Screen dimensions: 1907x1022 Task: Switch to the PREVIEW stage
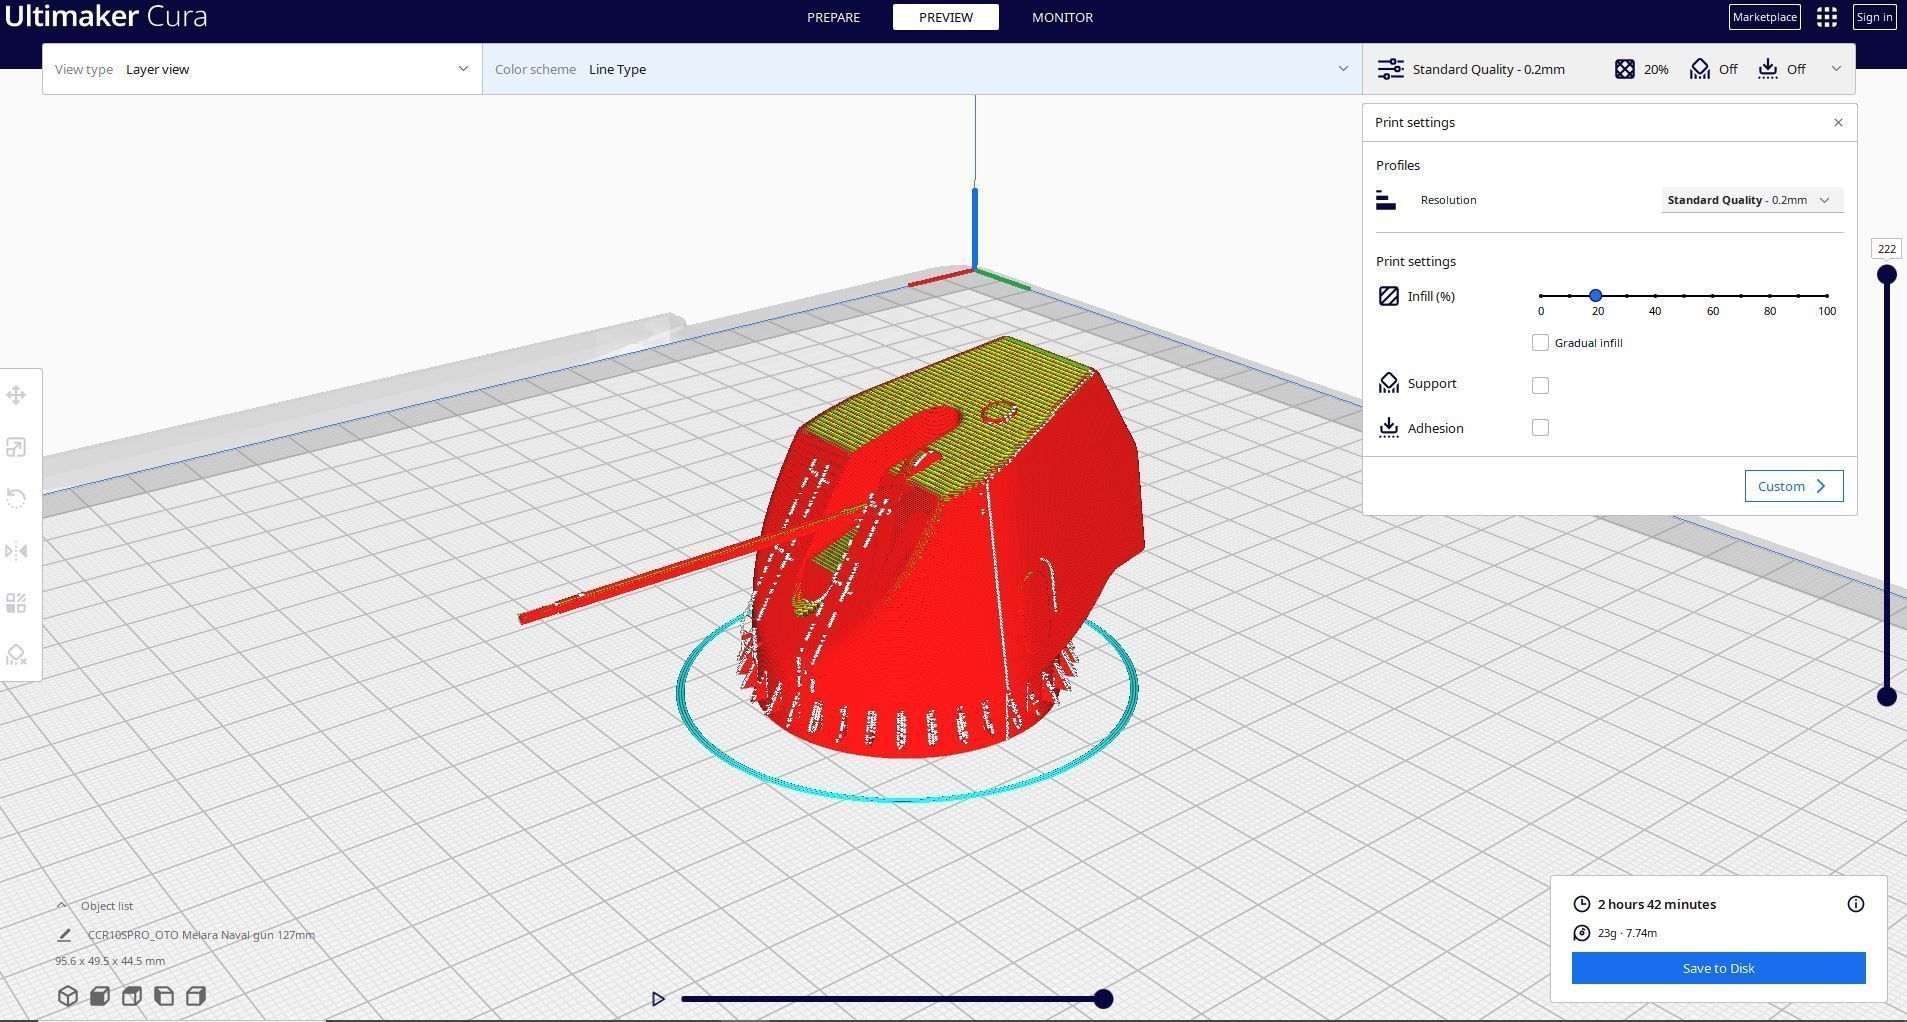click(x=945, y=17)
